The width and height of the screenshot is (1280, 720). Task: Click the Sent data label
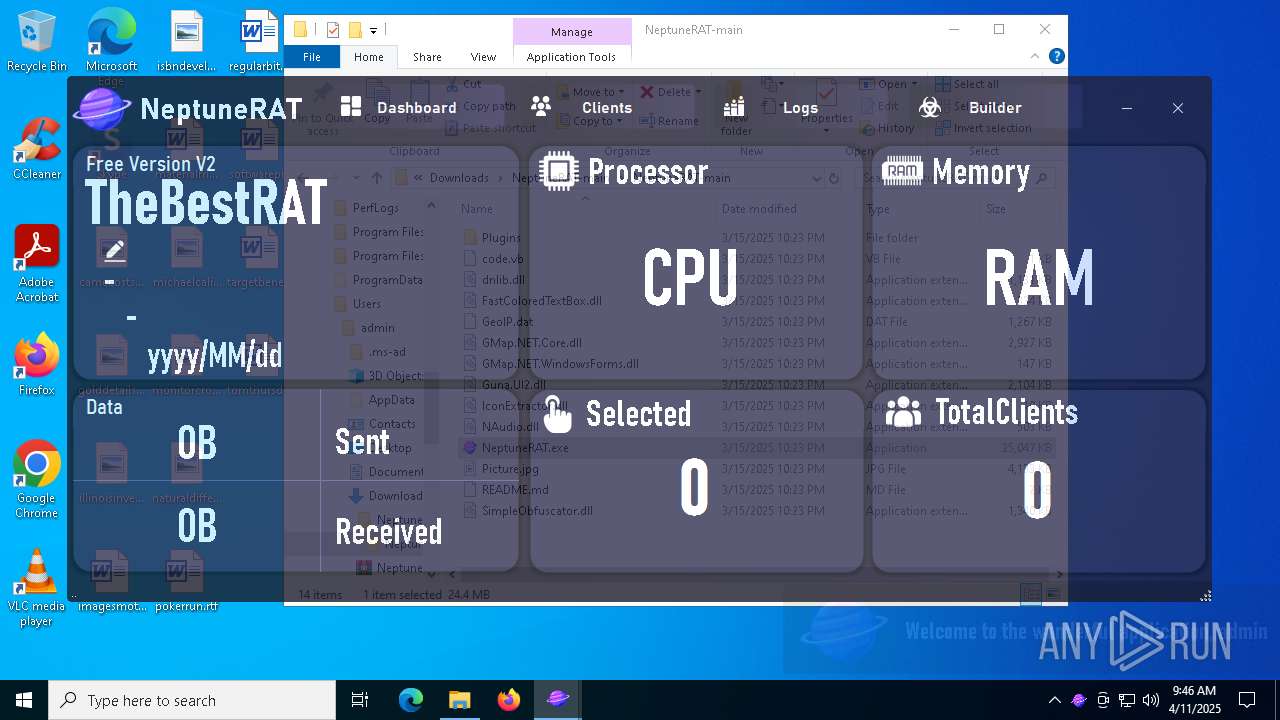pos(362,441)
